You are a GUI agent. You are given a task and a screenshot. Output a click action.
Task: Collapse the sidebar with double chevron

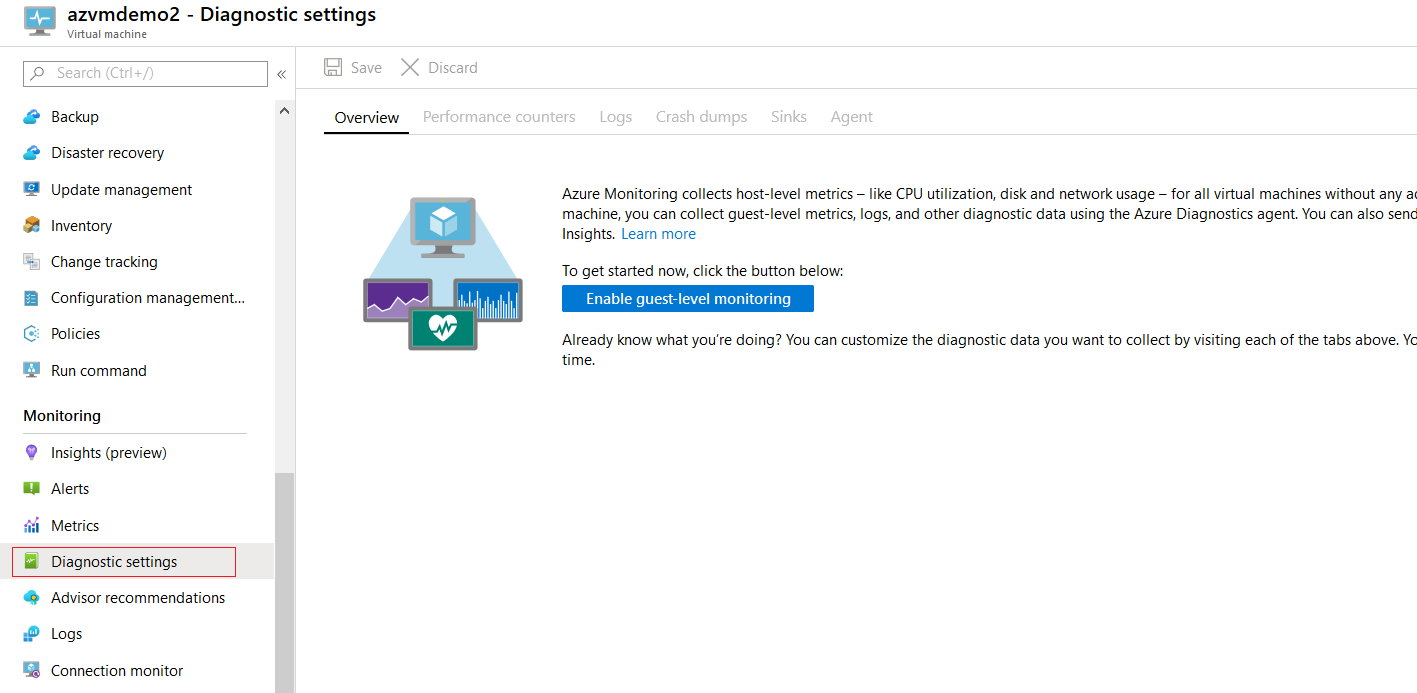(x=282, y=74)
